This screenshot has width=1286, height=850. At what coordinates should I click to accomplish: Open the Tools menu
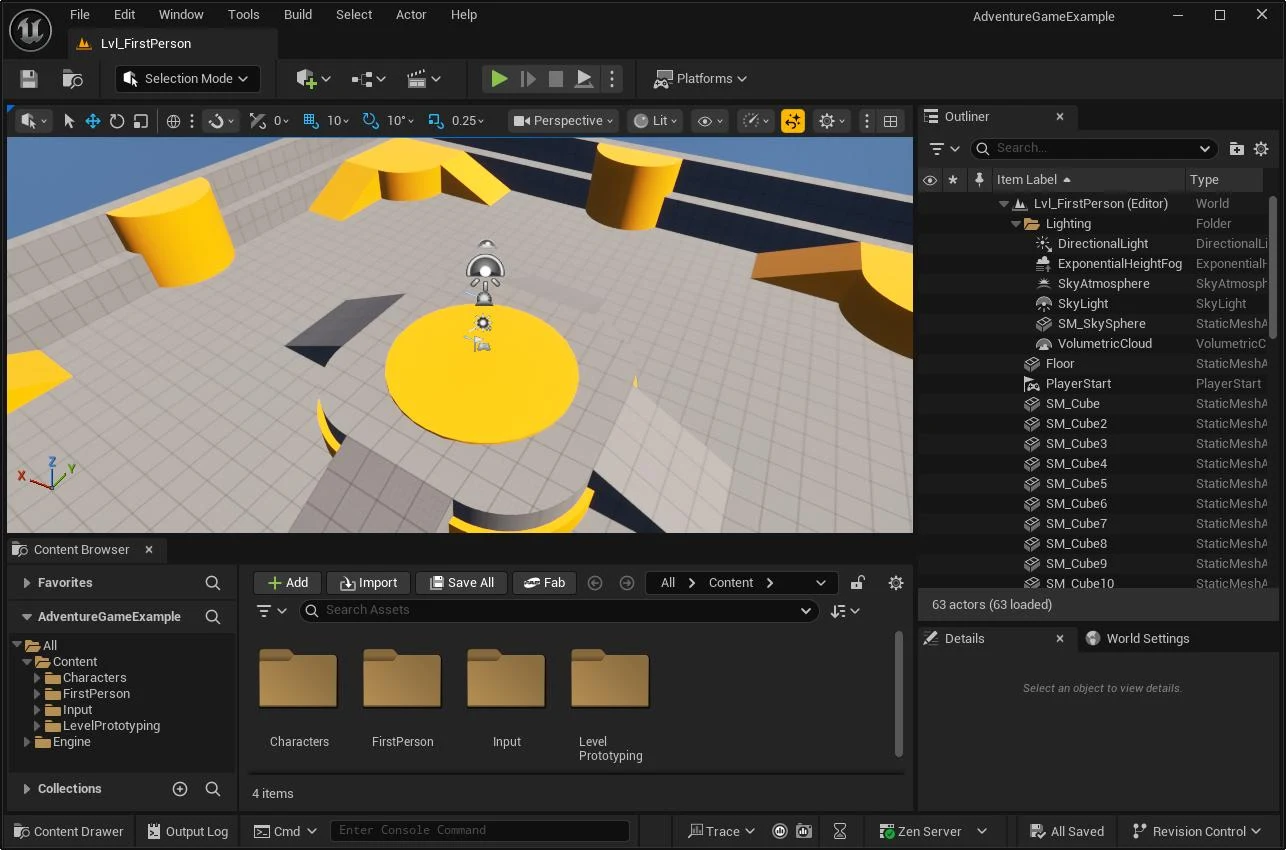pyautogui.click(x=243, y=15)
